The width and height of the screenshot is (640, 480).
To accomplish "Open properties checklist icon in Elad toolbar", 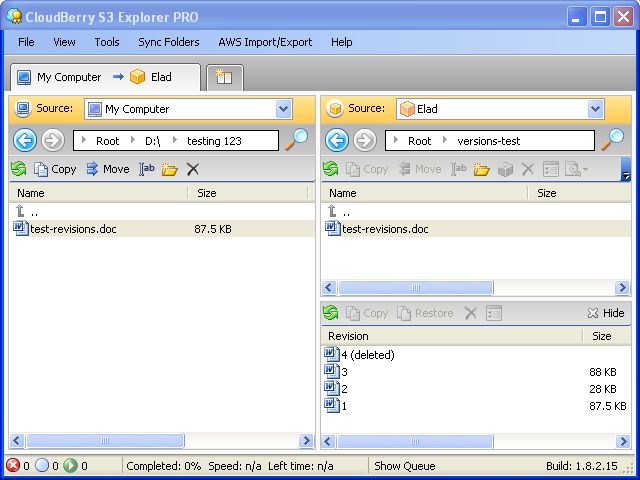I will coord(551,169).
